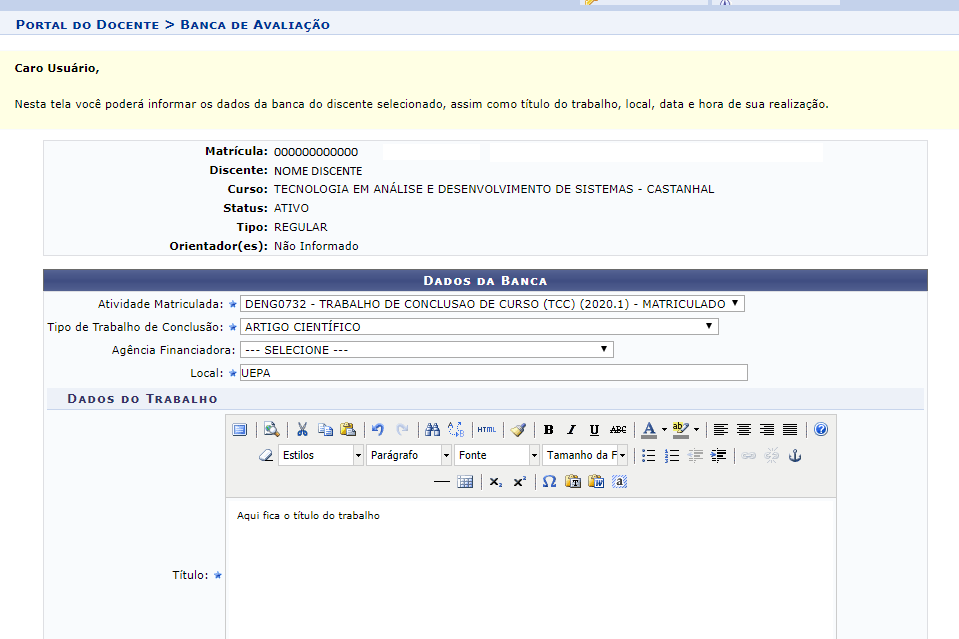The image size is (959, 639).
Task: Expand the Tipo de Trabalho de Conclusão dropdown
Action: tap(479, 327)
